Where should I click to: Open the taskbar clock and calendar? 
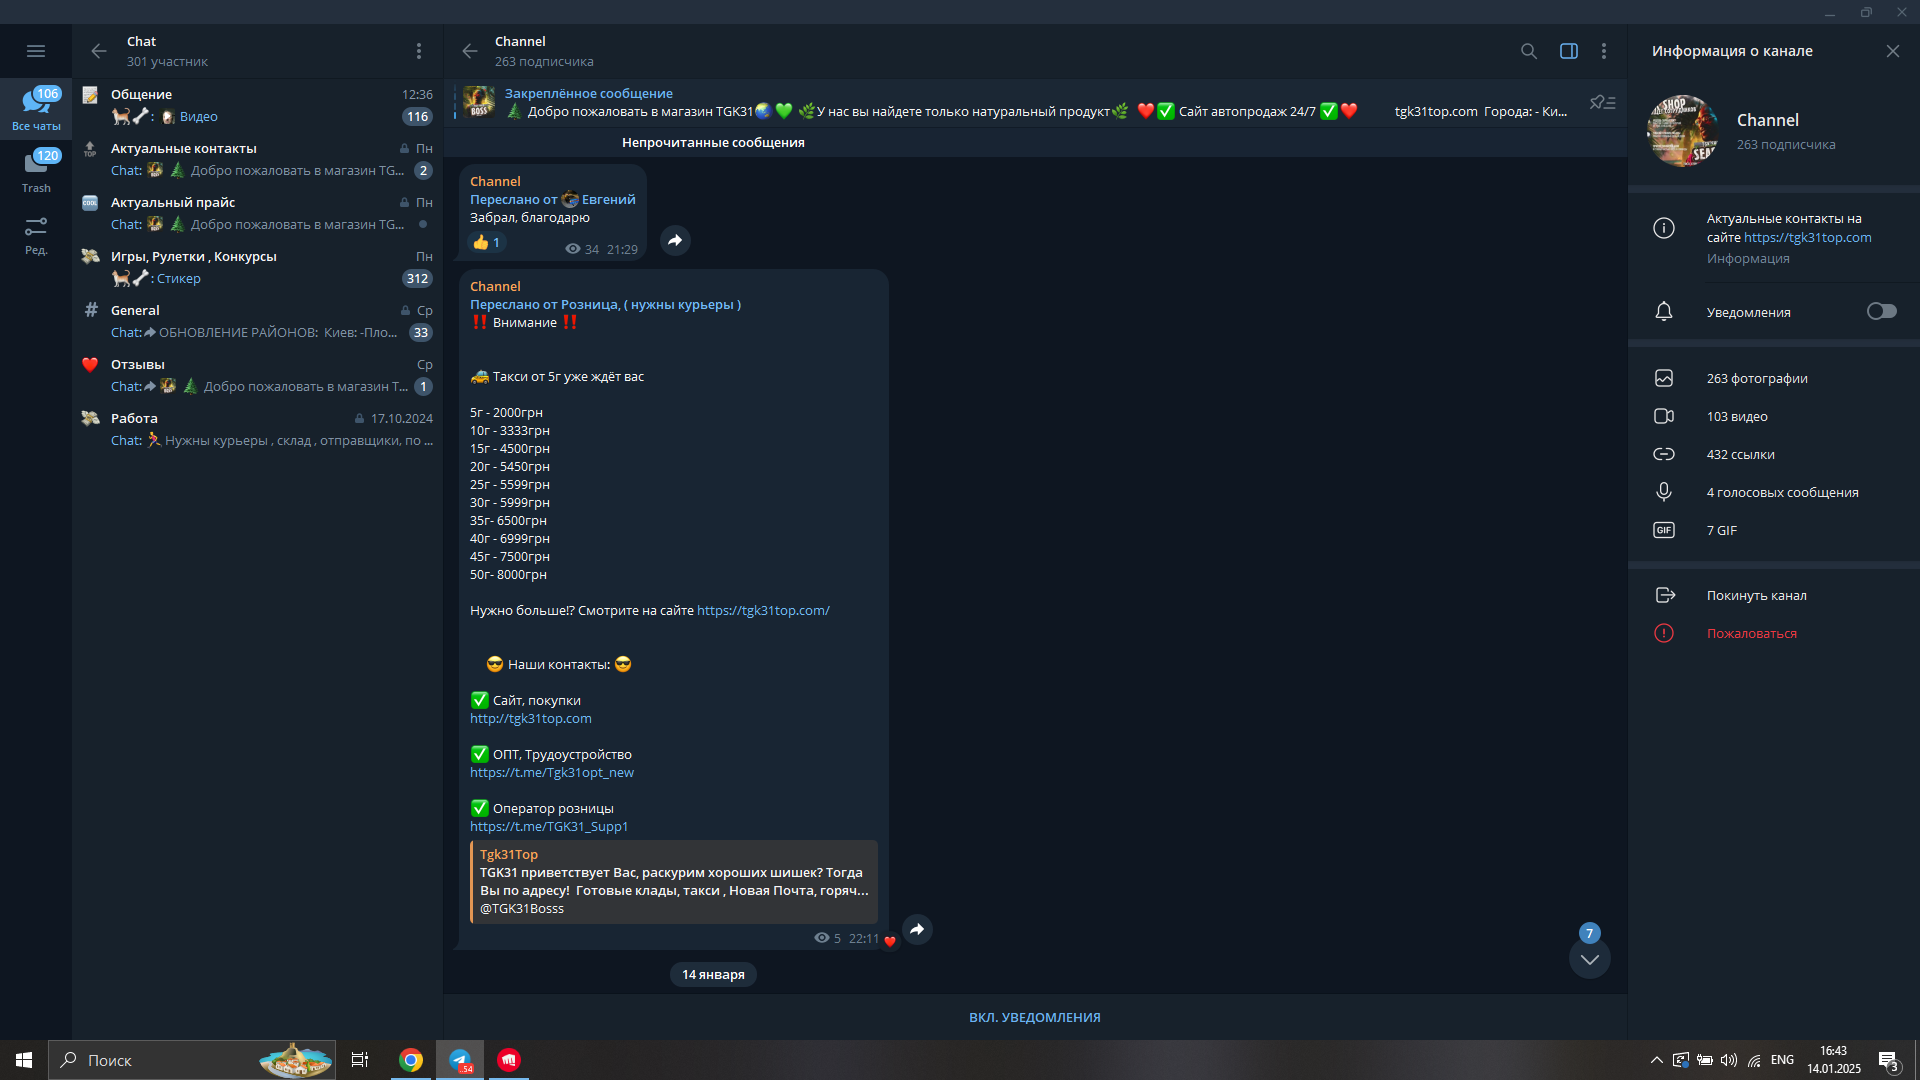point(1834,1060)
